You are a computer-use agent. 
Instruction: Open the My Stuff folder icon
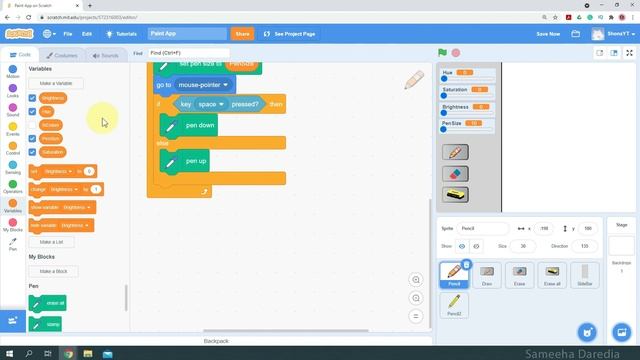(x=576, y=34)
